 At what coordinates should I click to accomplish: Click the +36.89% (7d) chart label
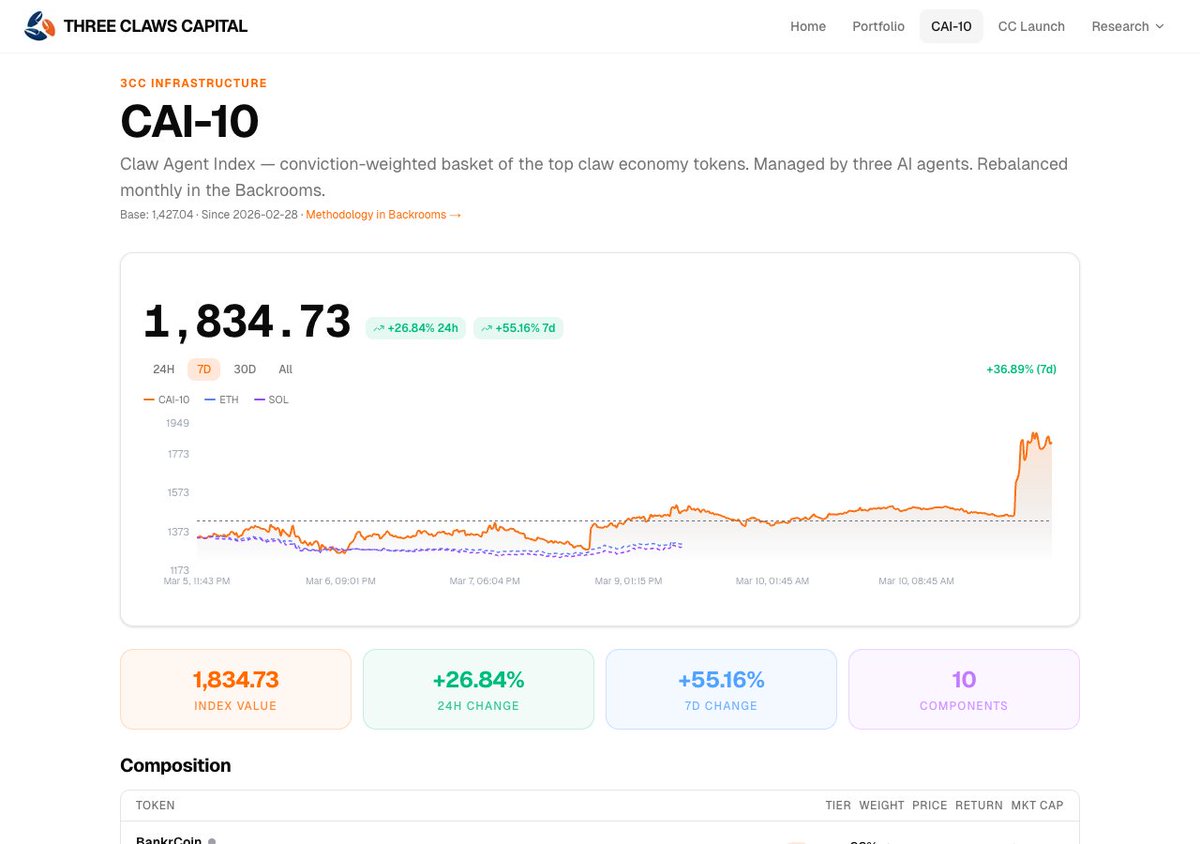pos(1021,369)
